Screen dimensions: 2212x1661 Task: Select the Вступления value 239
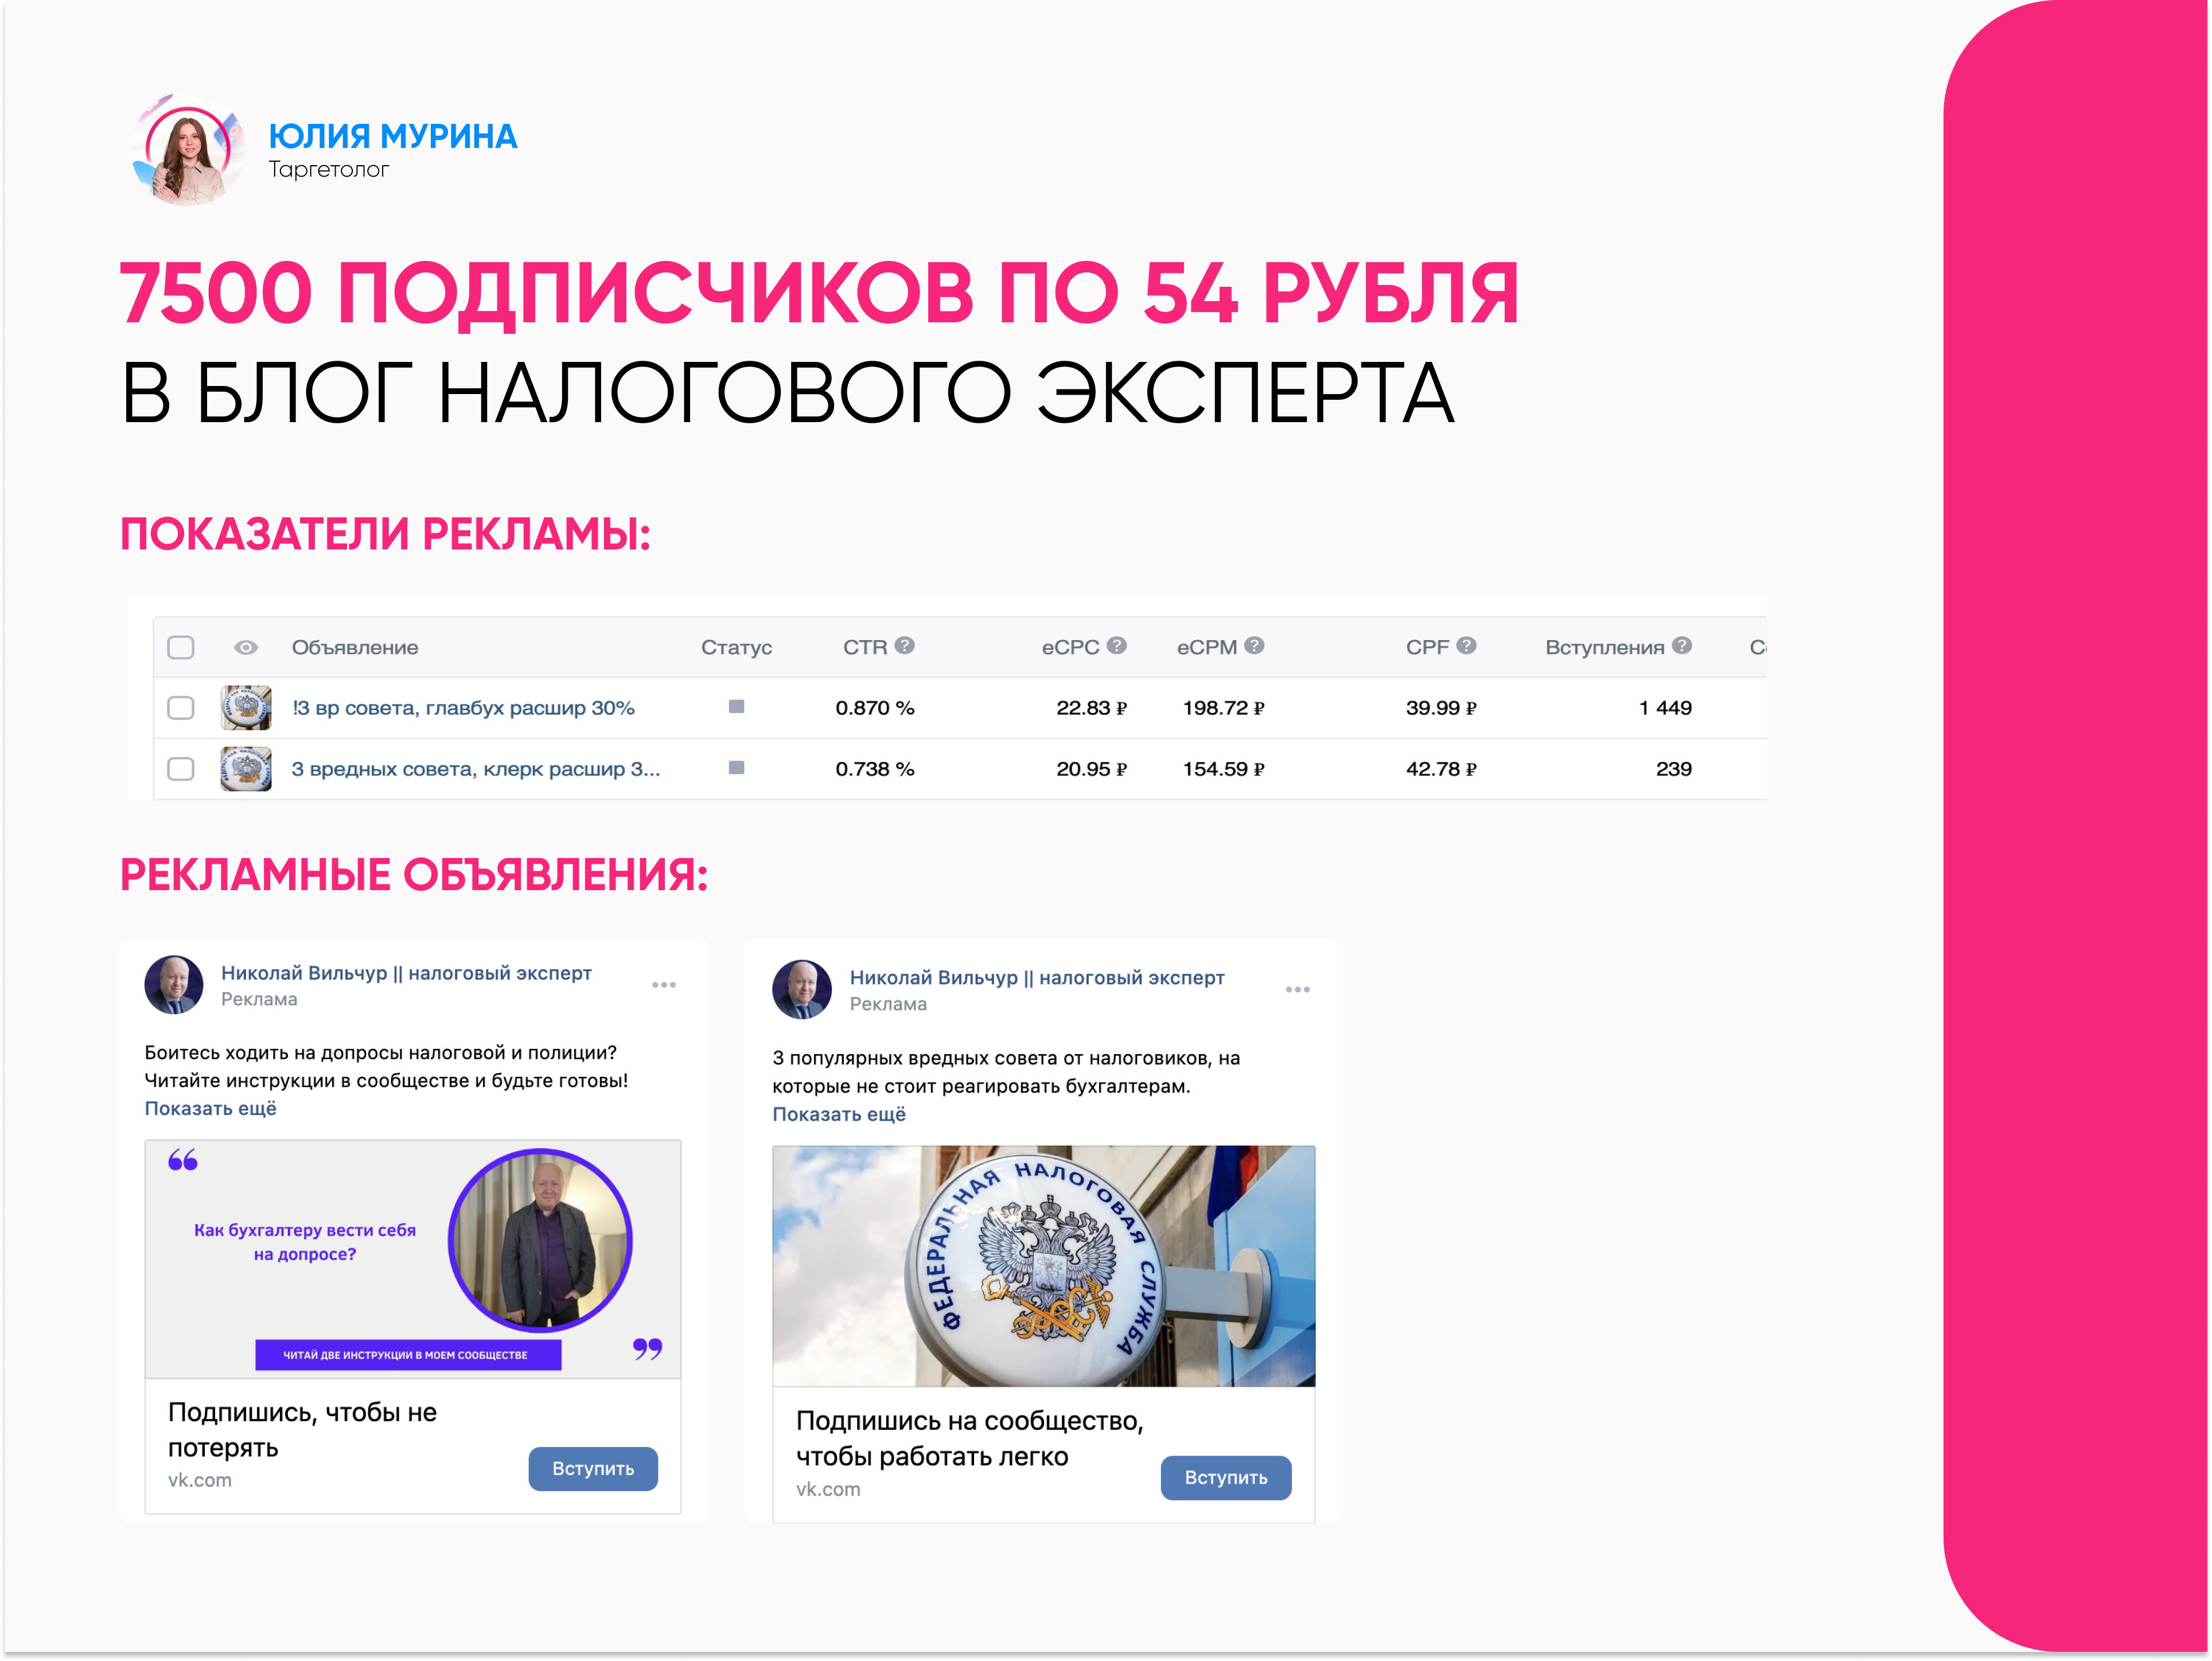1674,769
